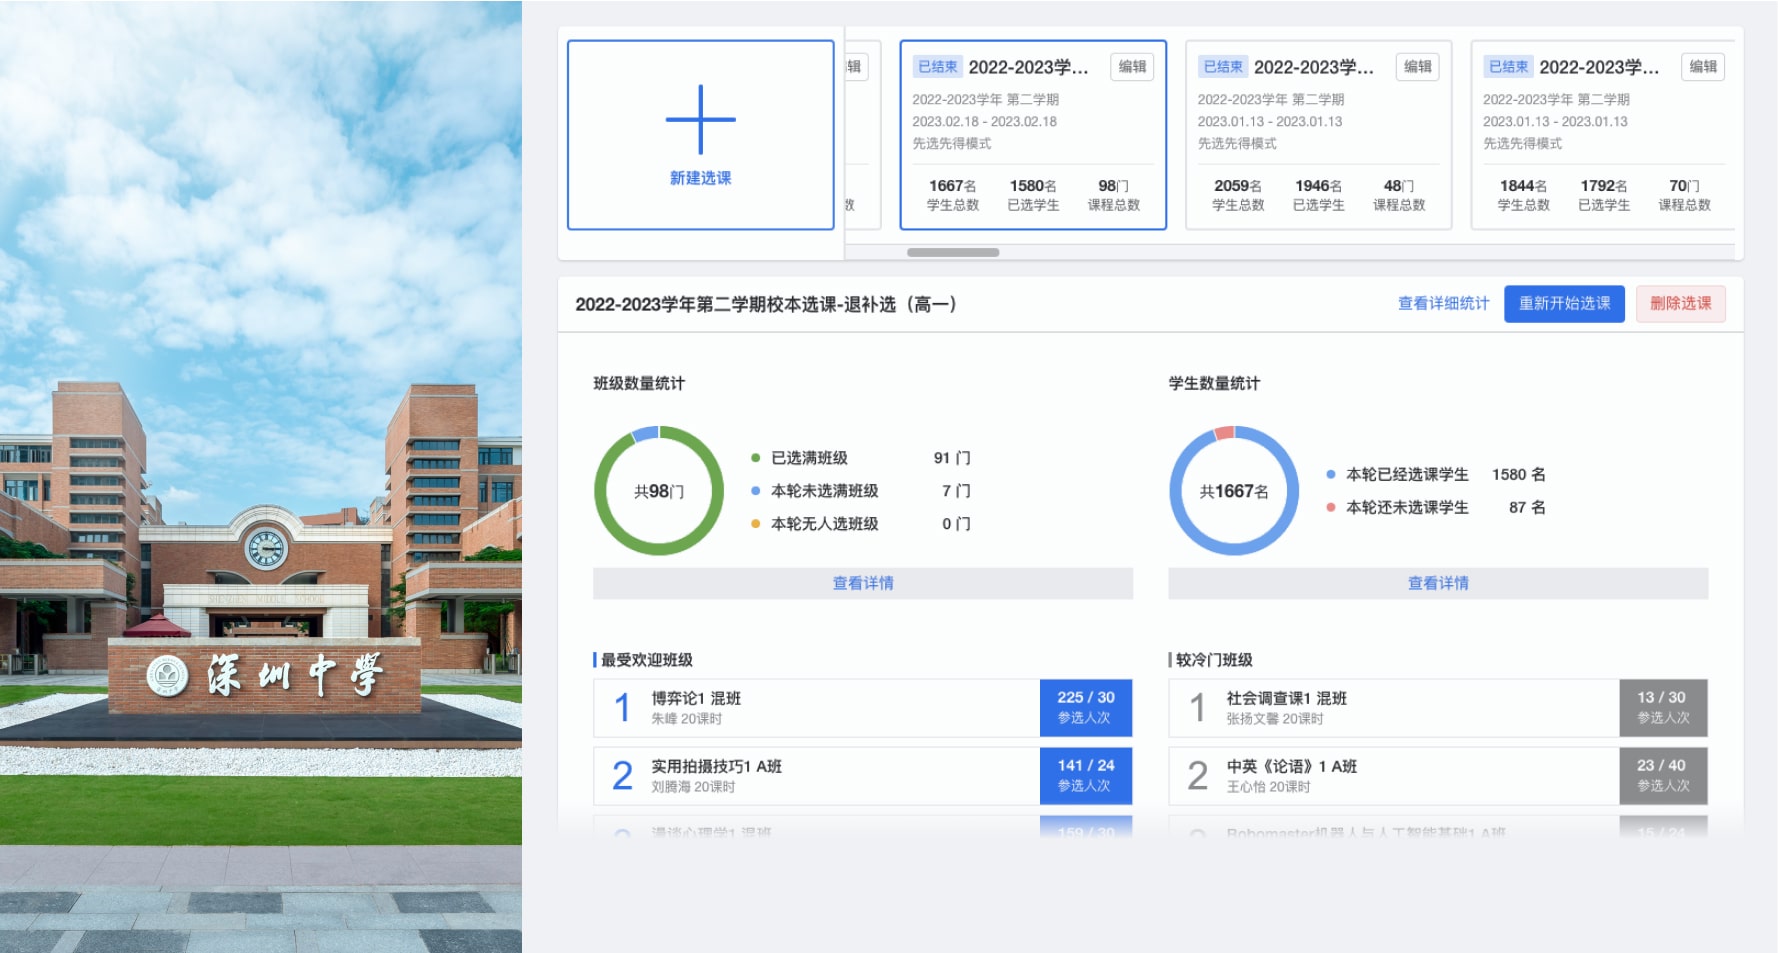Open 查看详情 under class count statistics

point(862,583)
